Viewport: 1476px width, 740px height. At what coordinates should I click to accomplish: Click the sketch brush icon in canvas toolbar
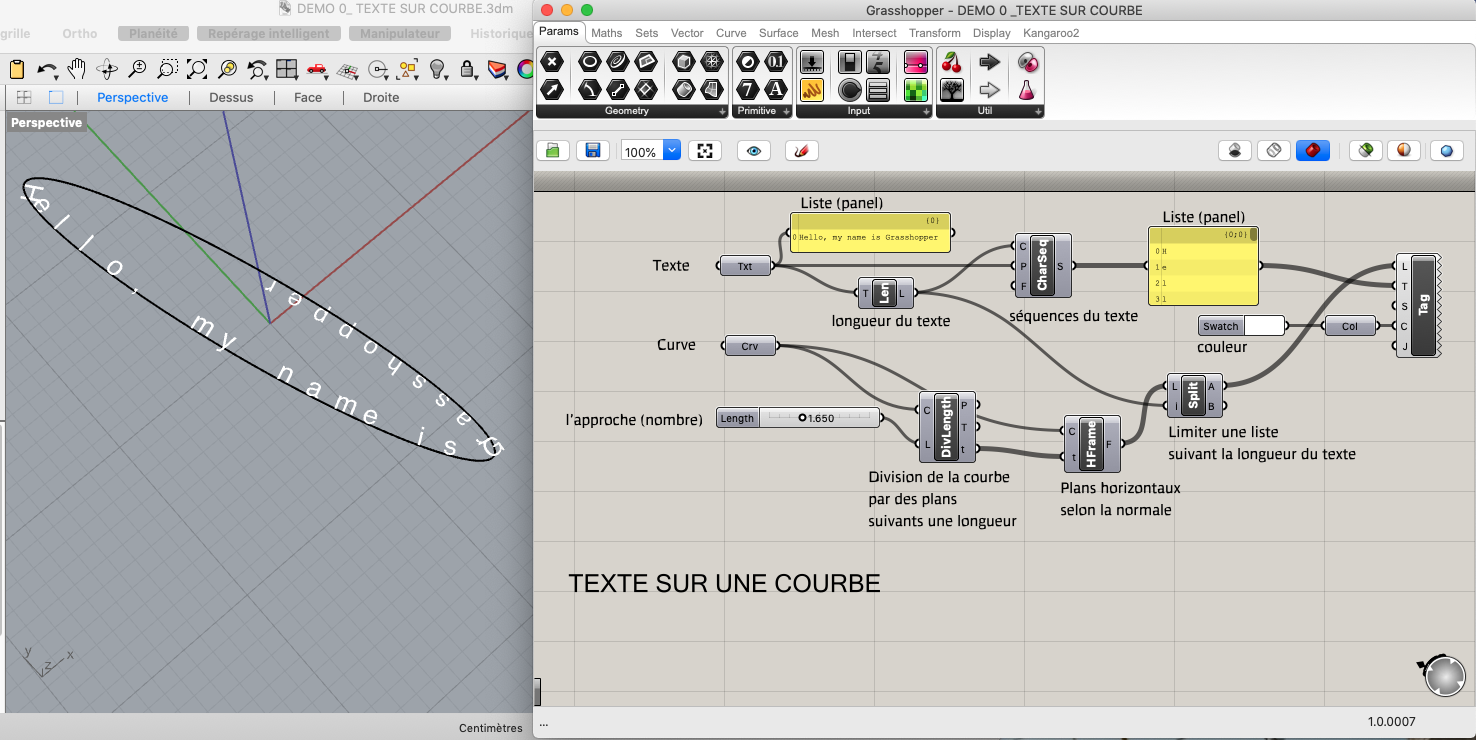point(801,150)
